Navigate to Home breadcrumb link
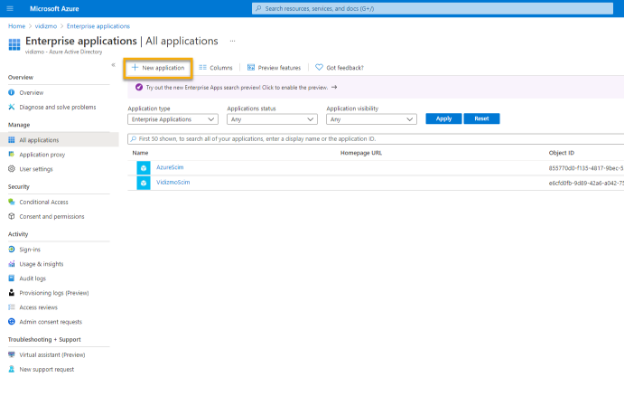The image size is (624, 406). pos(17,24)
